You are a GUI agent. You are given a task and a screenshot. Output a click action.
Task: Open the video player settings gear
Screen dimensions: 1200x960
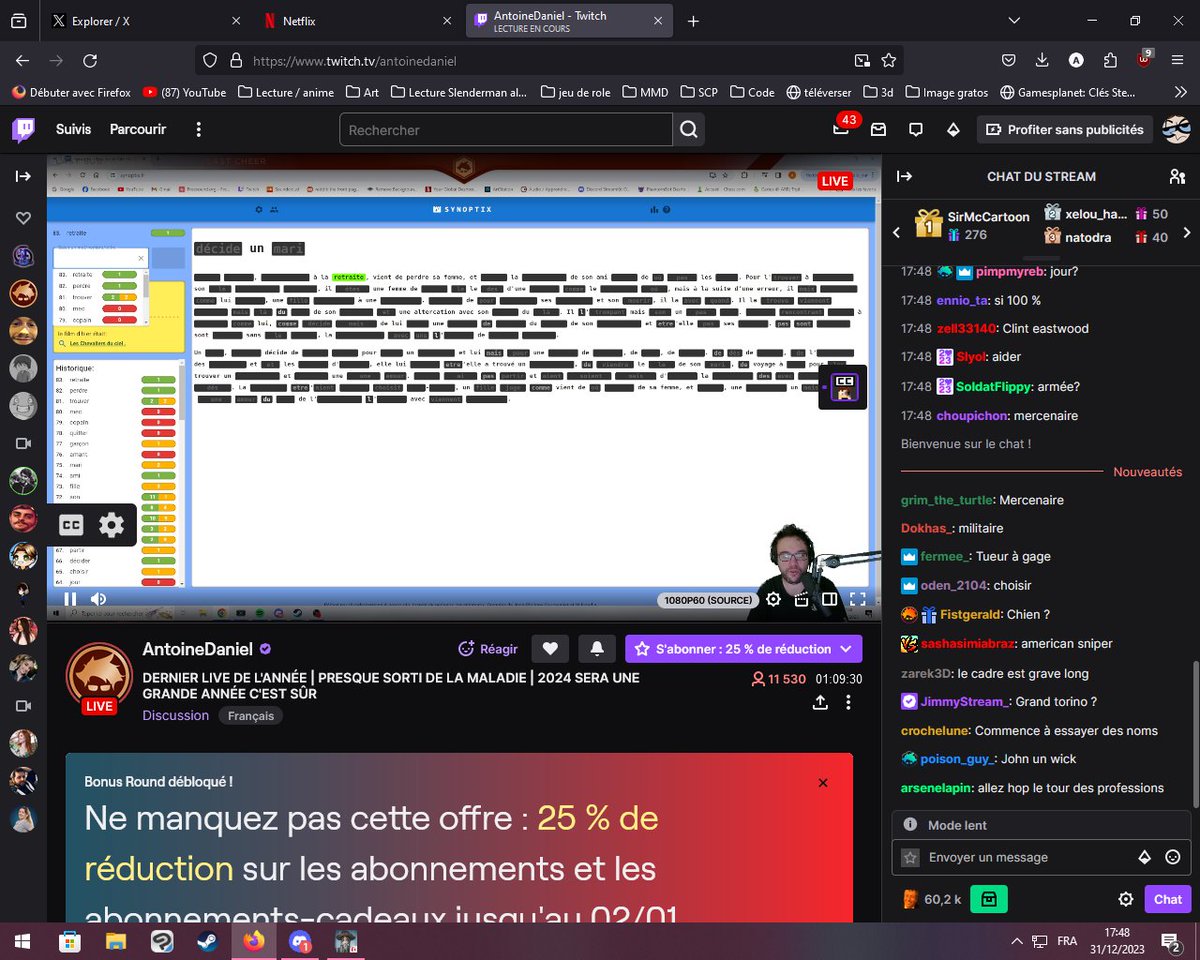[x=773, y=599]
